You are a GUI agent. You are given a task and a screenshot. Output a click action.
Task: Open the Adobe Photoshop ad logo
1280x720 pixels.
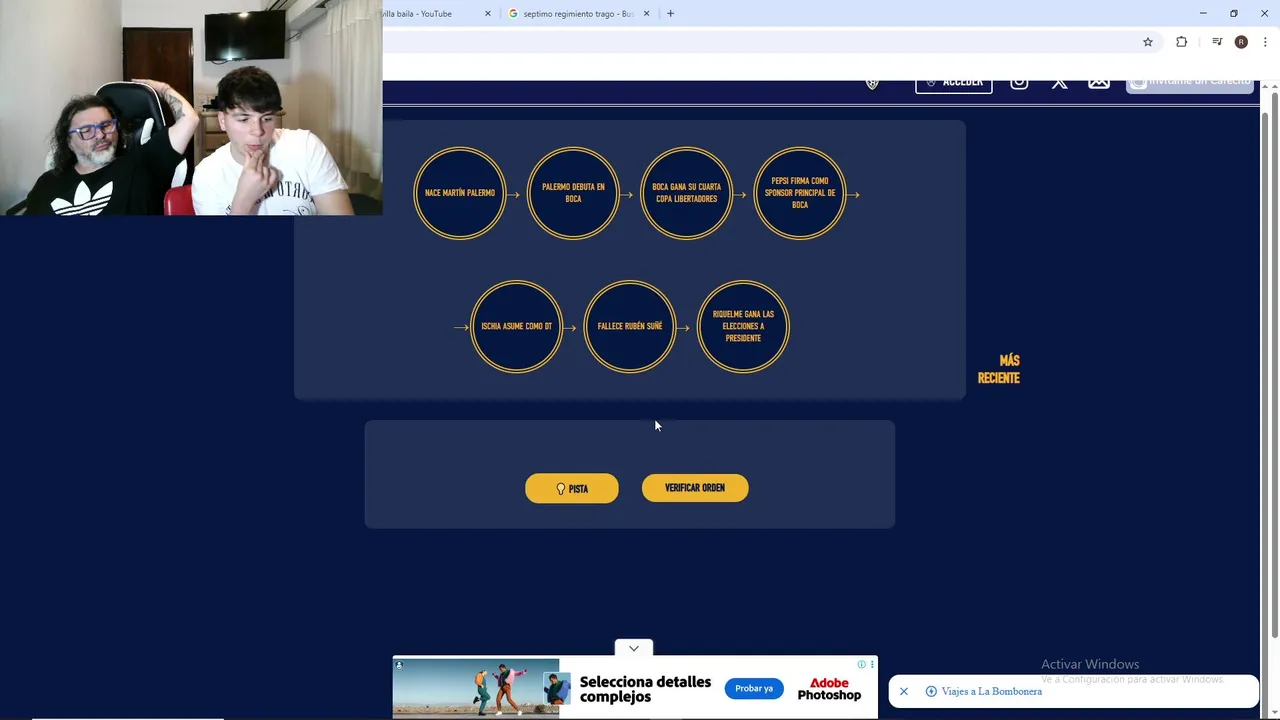[x=829, y=689]
